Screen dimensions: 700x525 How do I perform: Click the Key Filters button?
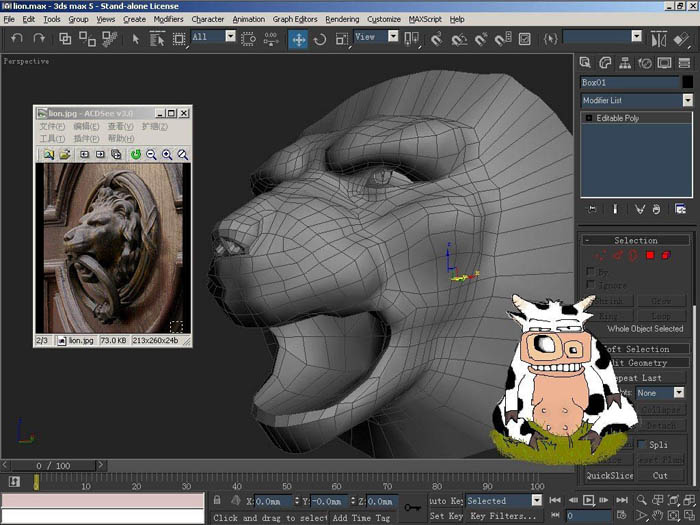503,516
